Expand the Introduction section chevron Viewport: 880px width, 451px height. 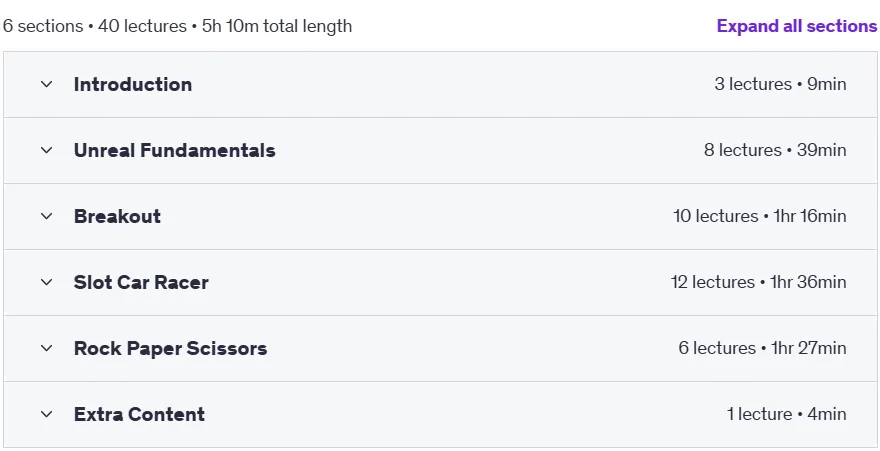point(47,84)
